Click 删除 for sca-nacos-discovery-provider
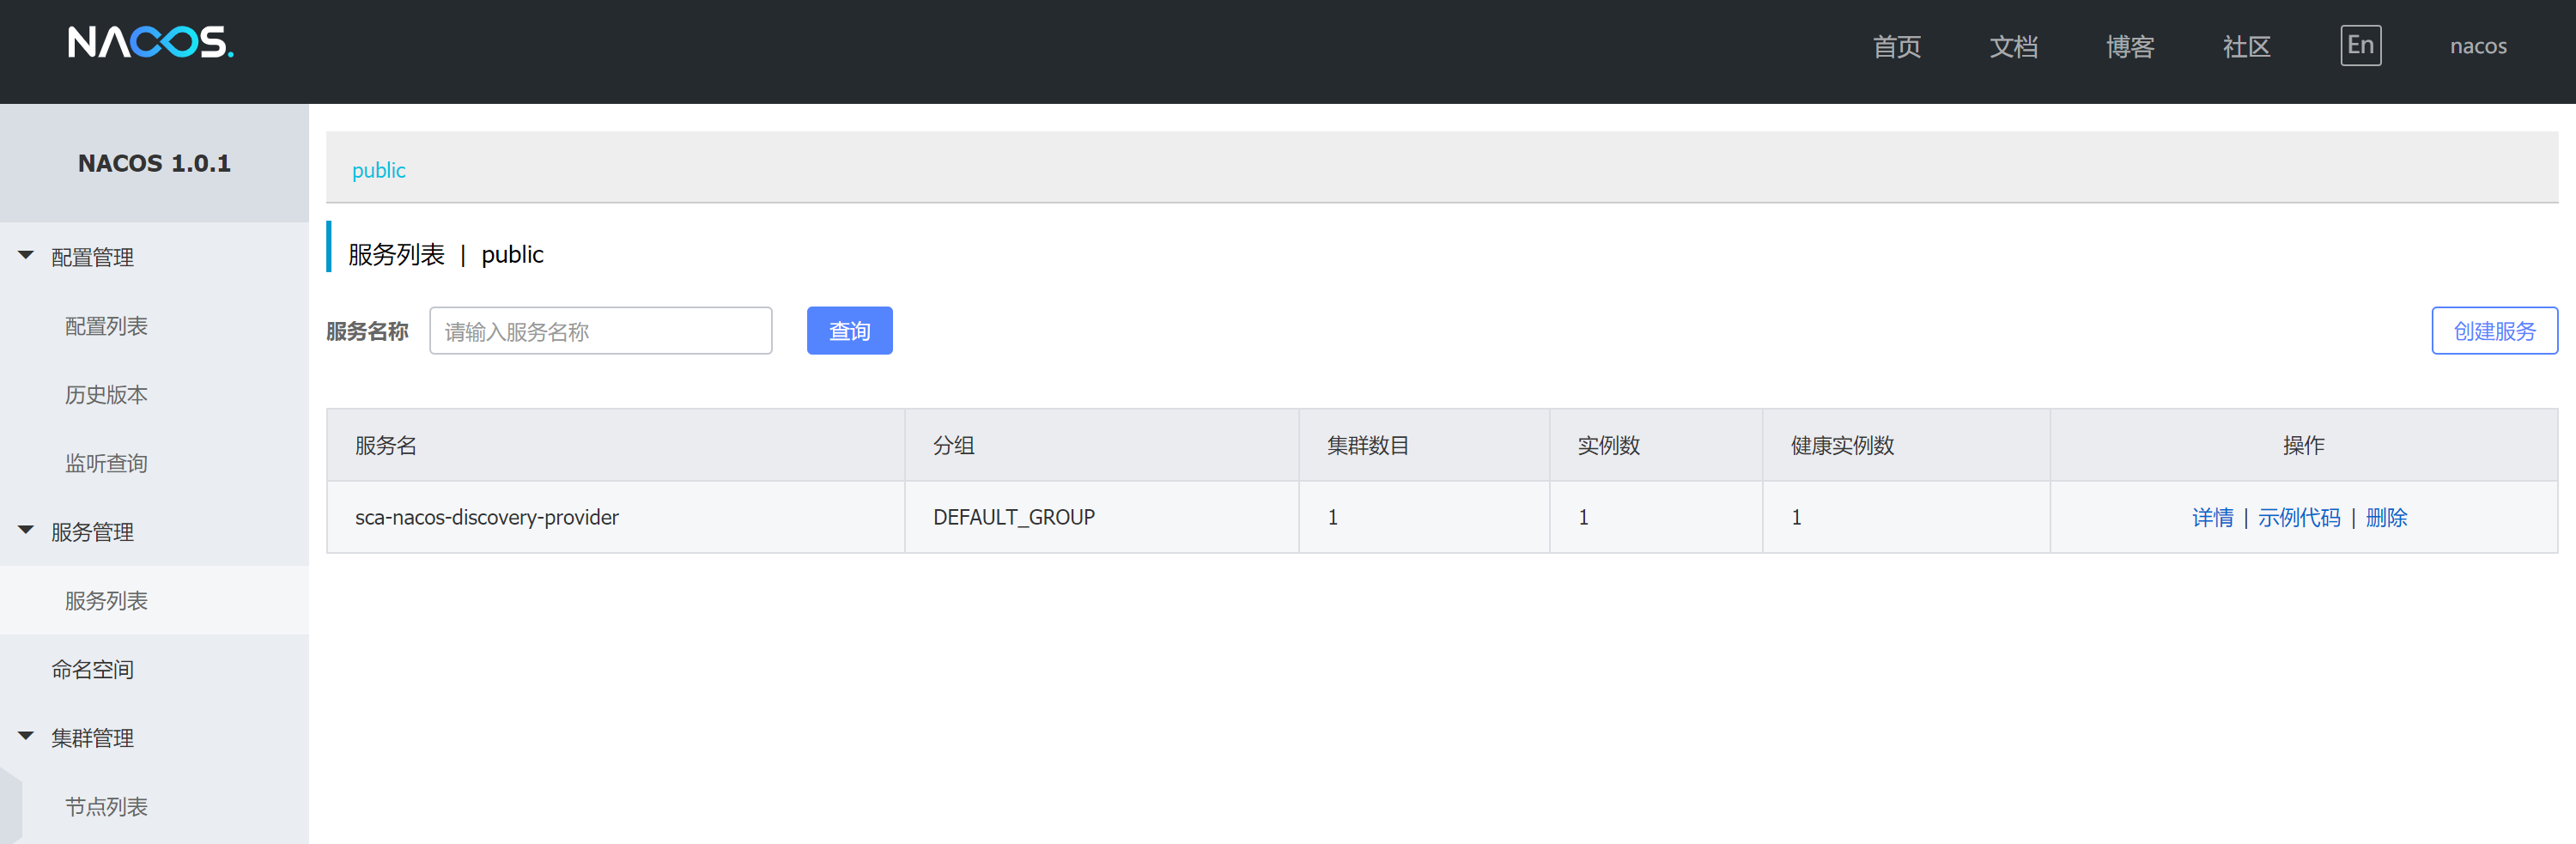Viewport: 2576px width, 844px height. (x=2386, y=517)
